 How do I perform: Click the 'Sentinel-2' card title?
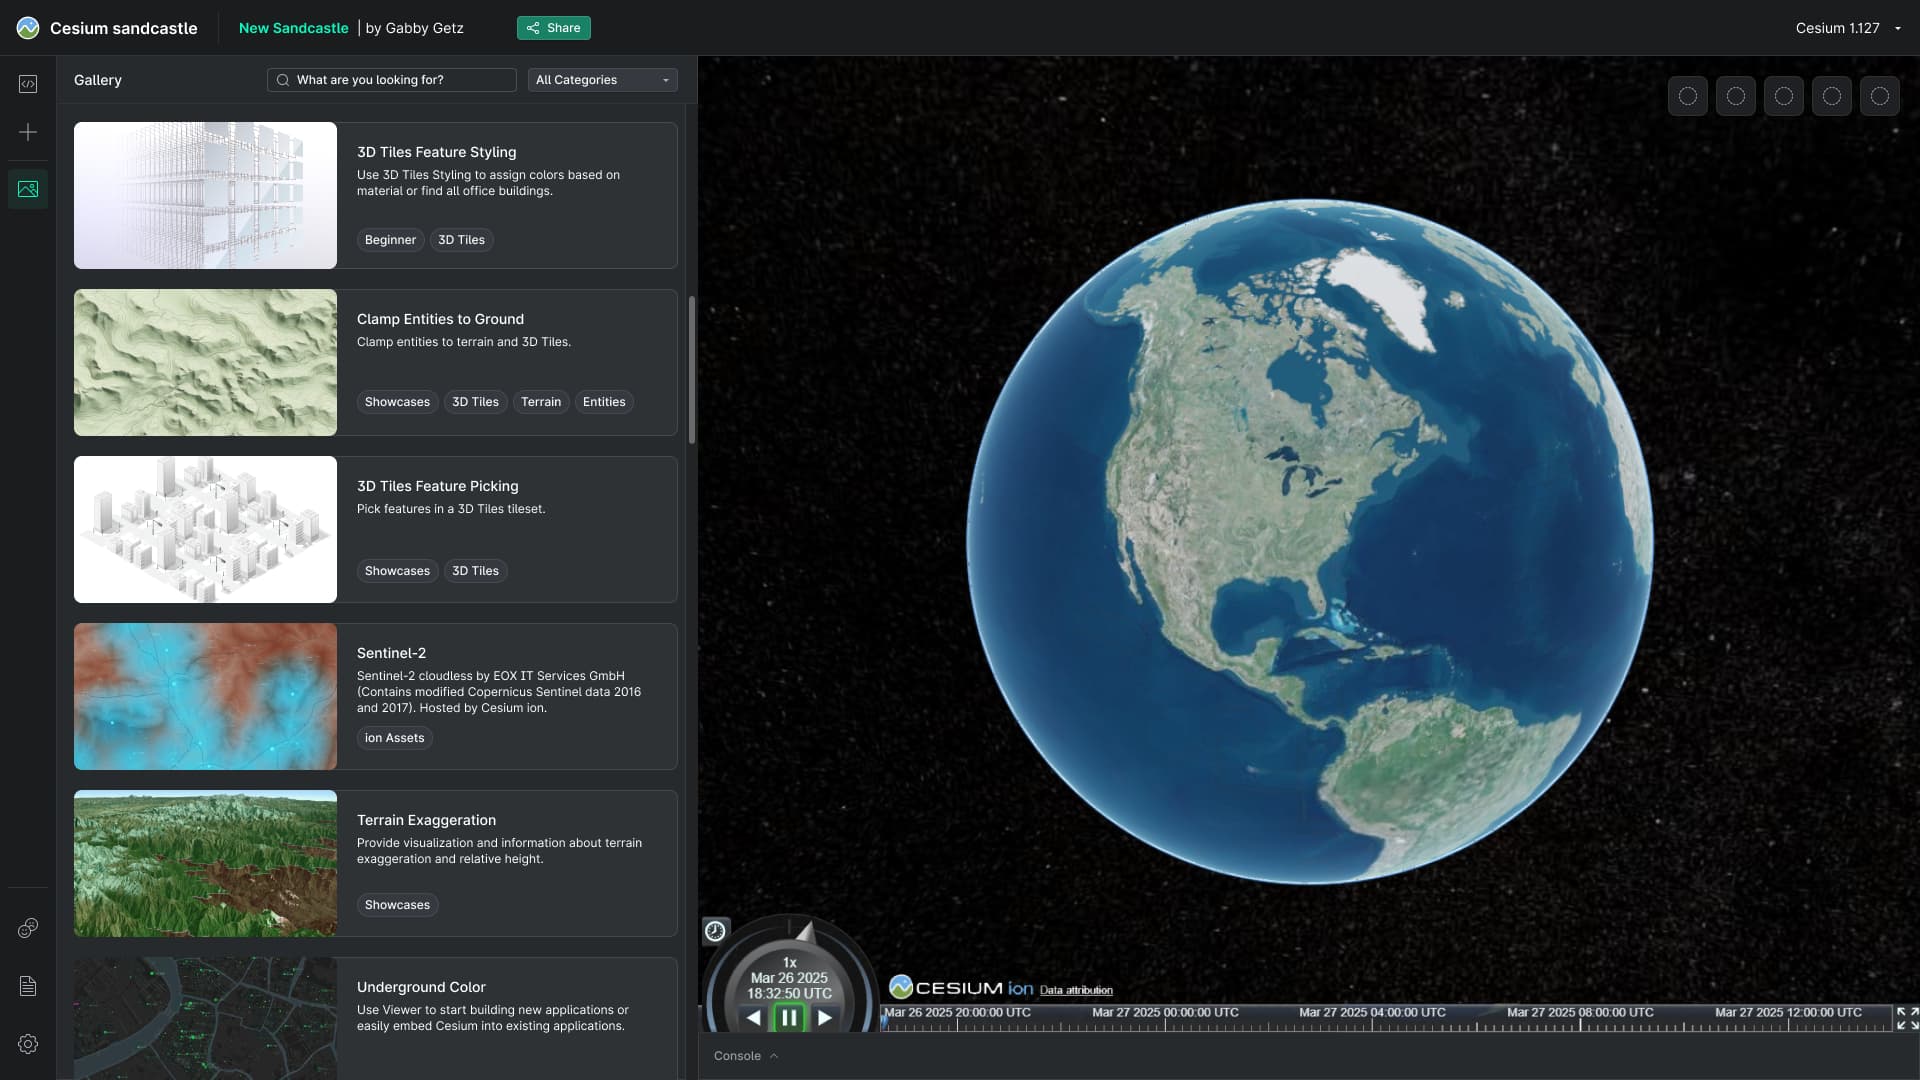[x=391, y=653]
